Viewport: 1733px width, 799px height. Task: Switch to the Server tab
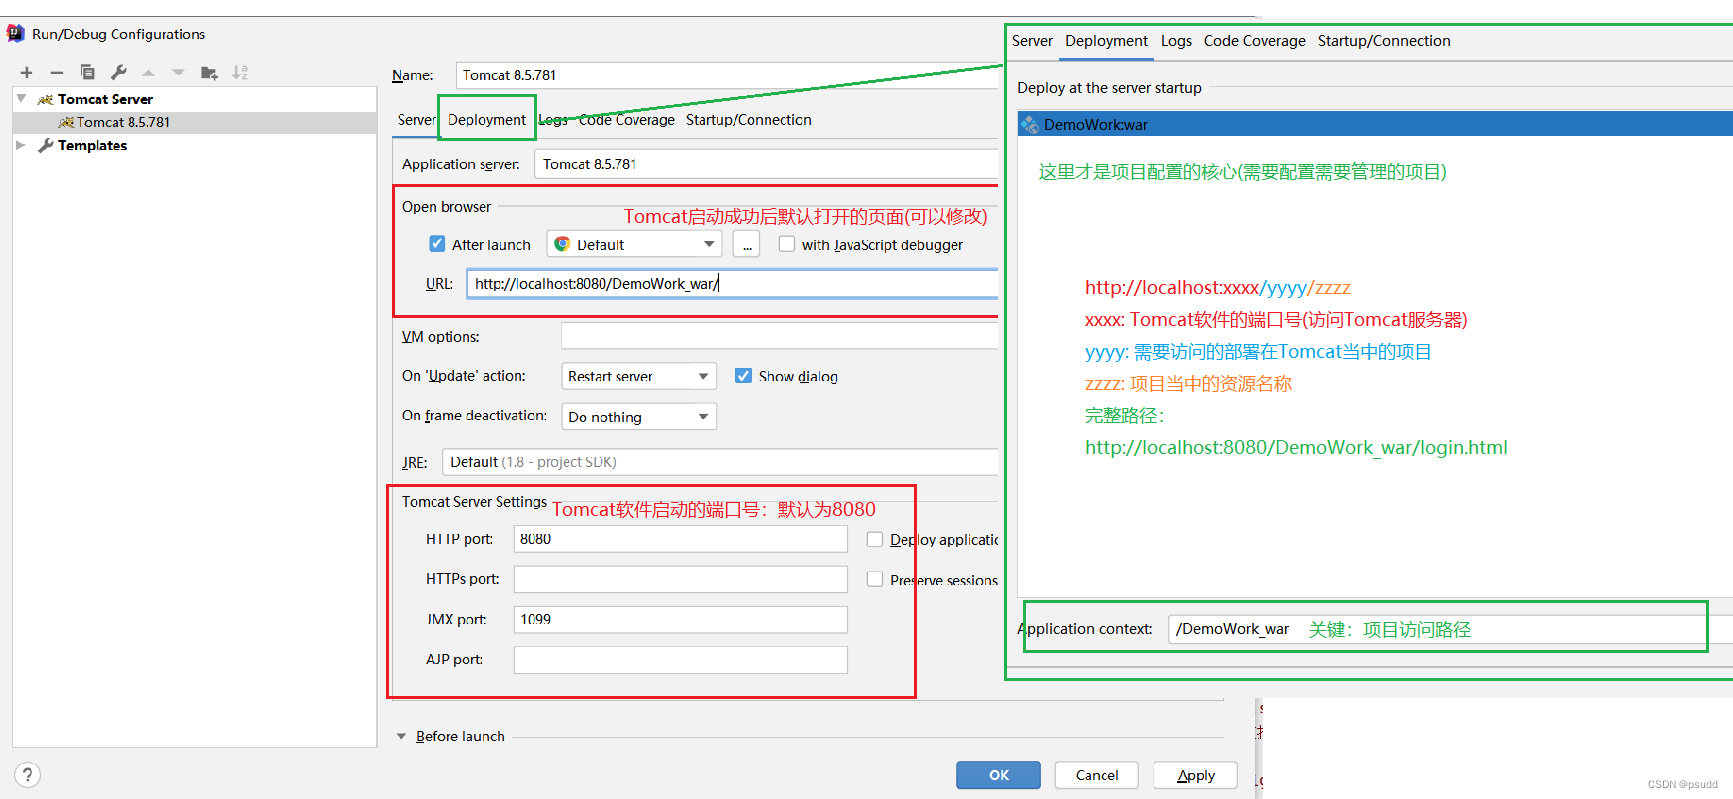point(416,119)
